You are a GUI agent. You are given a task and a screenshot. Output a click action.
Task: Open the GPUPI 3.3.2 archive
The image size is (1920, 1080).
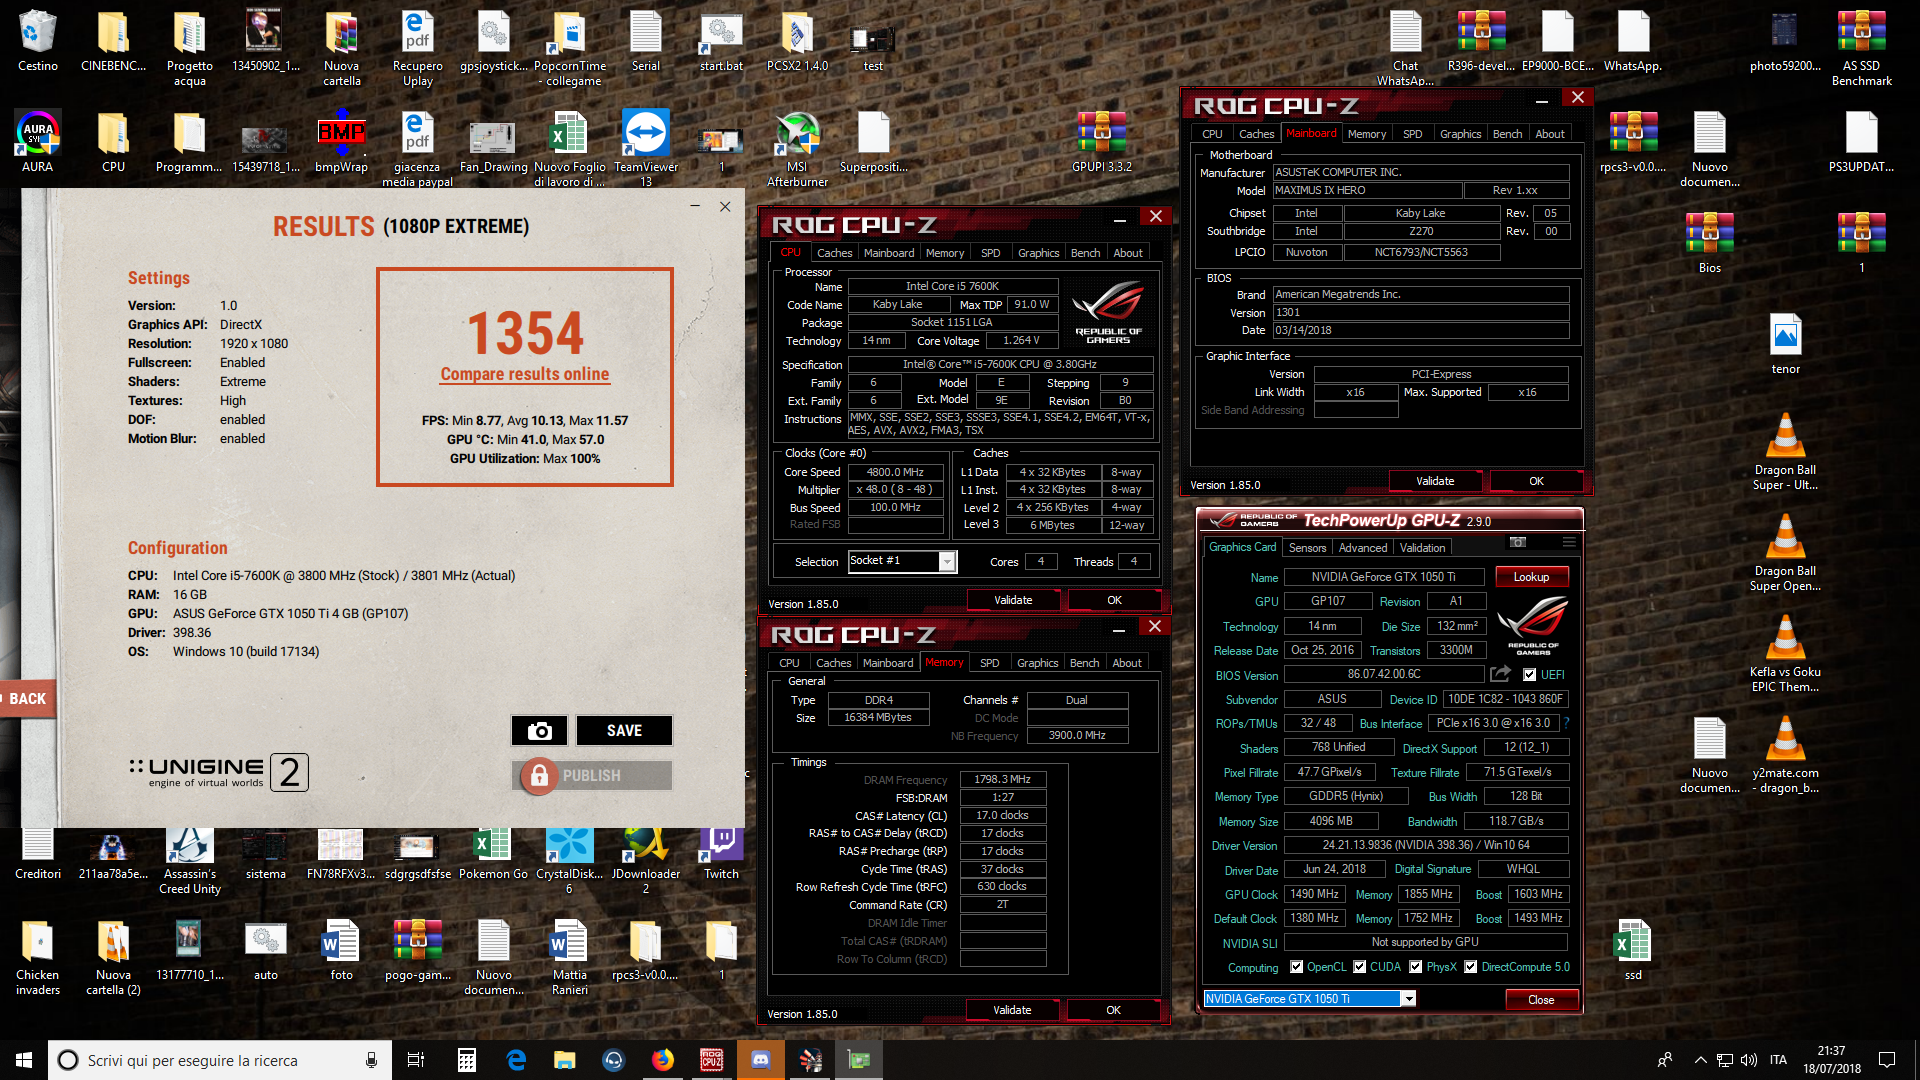(x=1101, y=141)
